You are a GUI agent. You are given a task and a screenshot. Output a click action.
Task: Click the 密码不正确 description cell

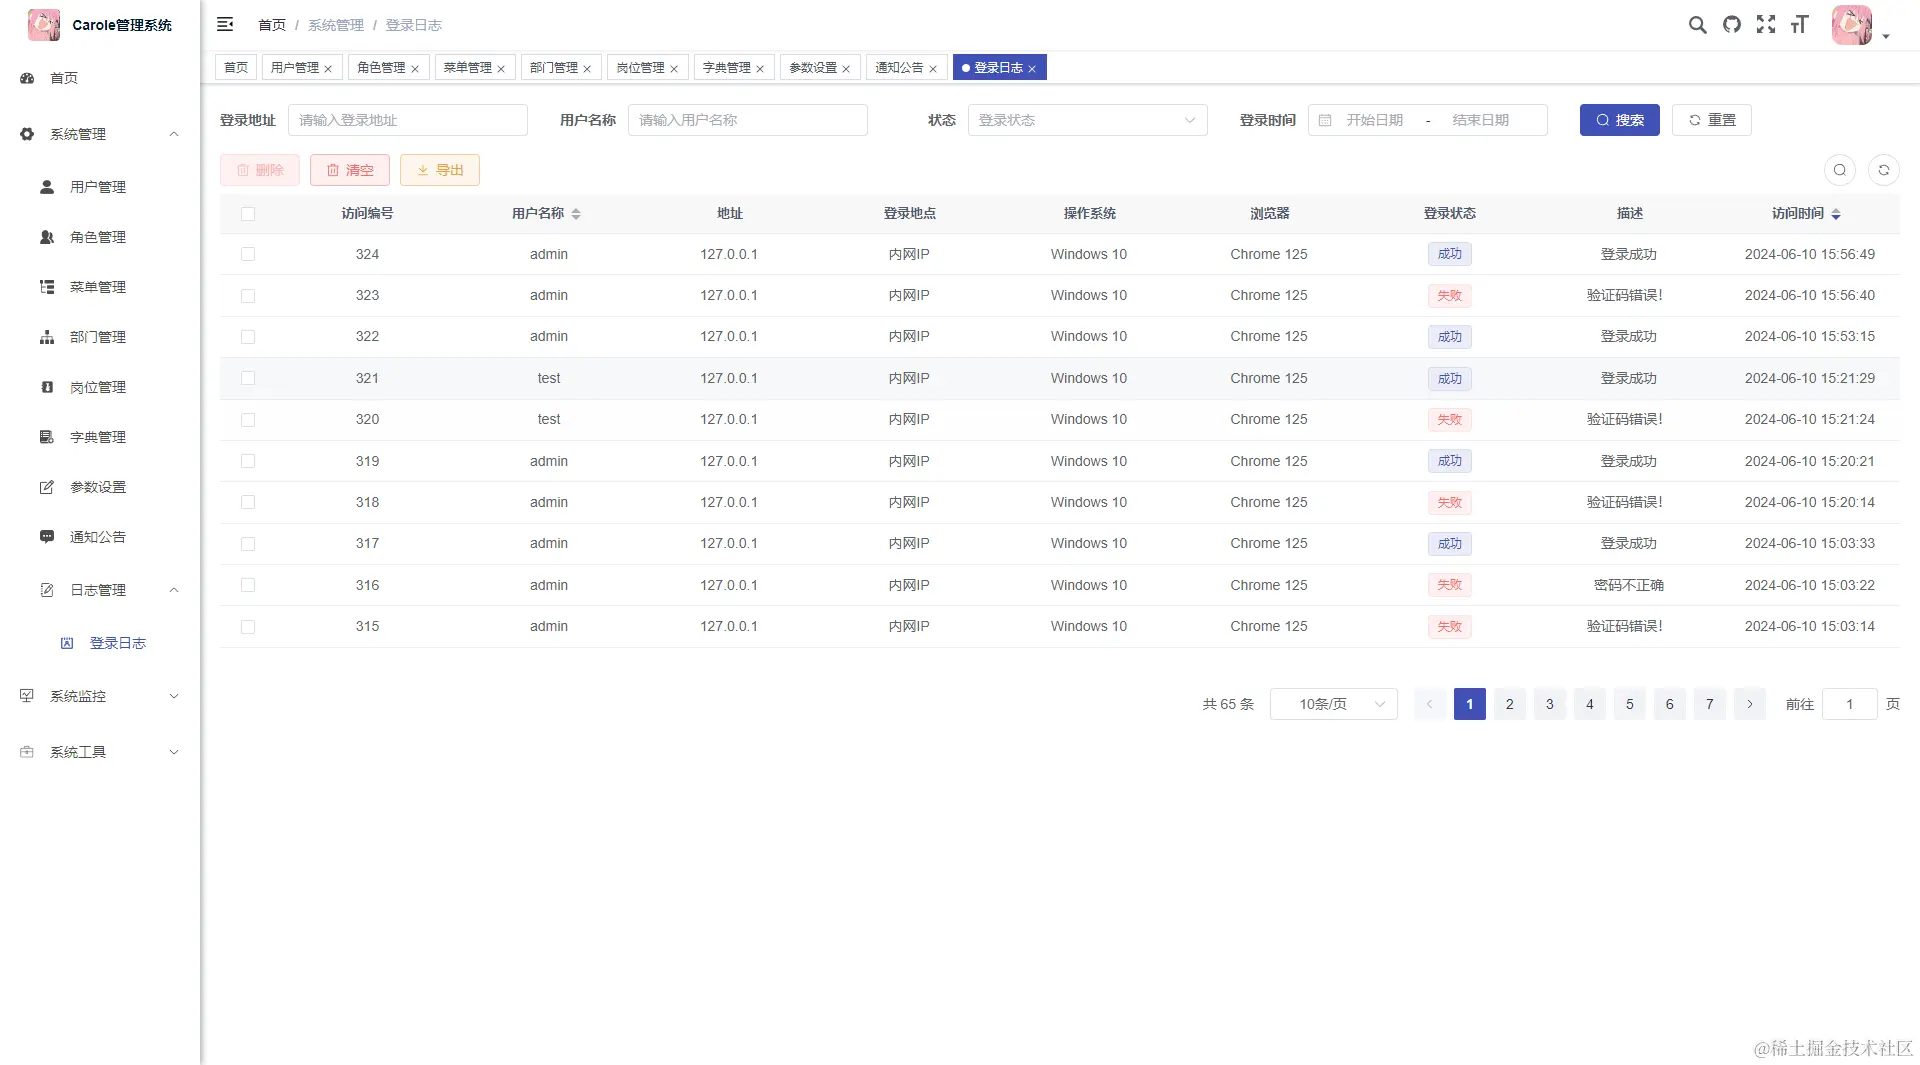point(1629,585)
